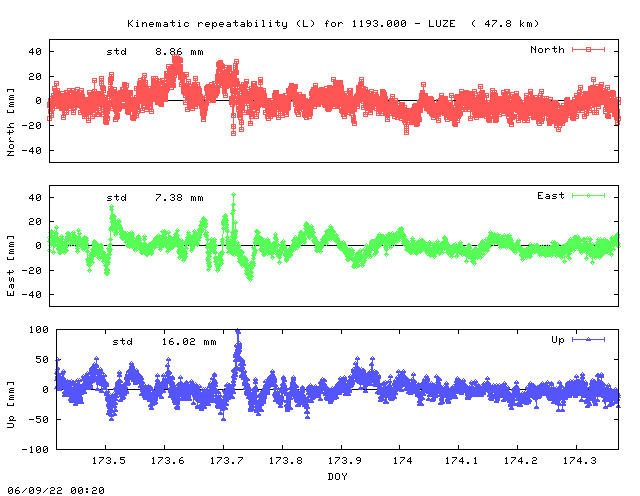Click the timestamp '06/09/22 00:20'

click(x=56, y=490)
